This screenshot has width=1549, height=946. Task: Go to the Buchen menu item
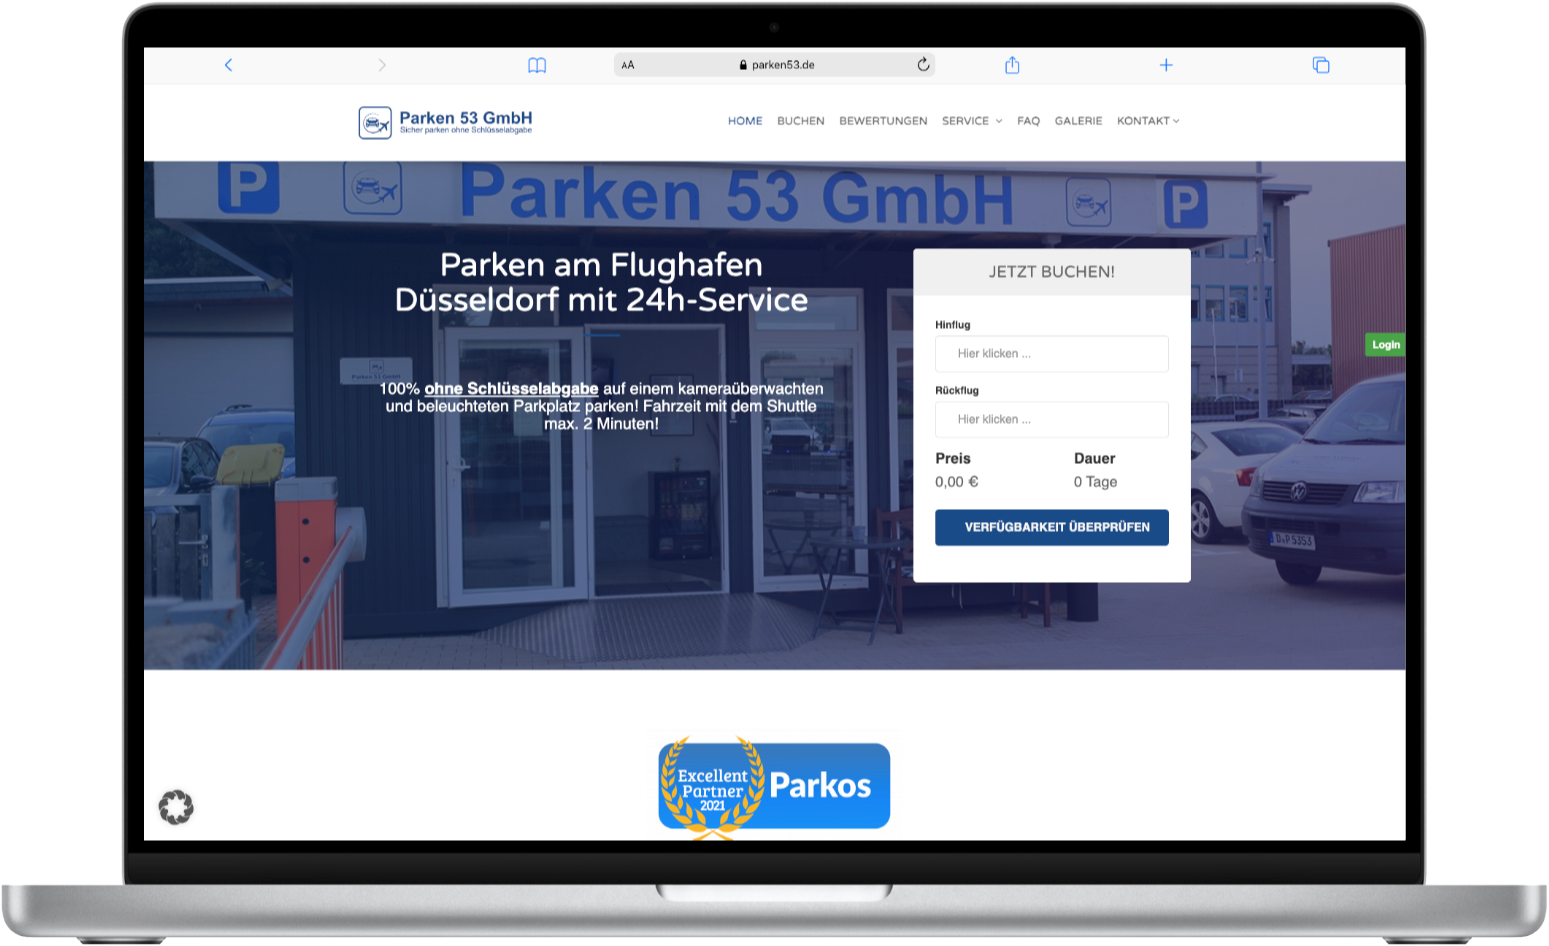click(800, 121)
